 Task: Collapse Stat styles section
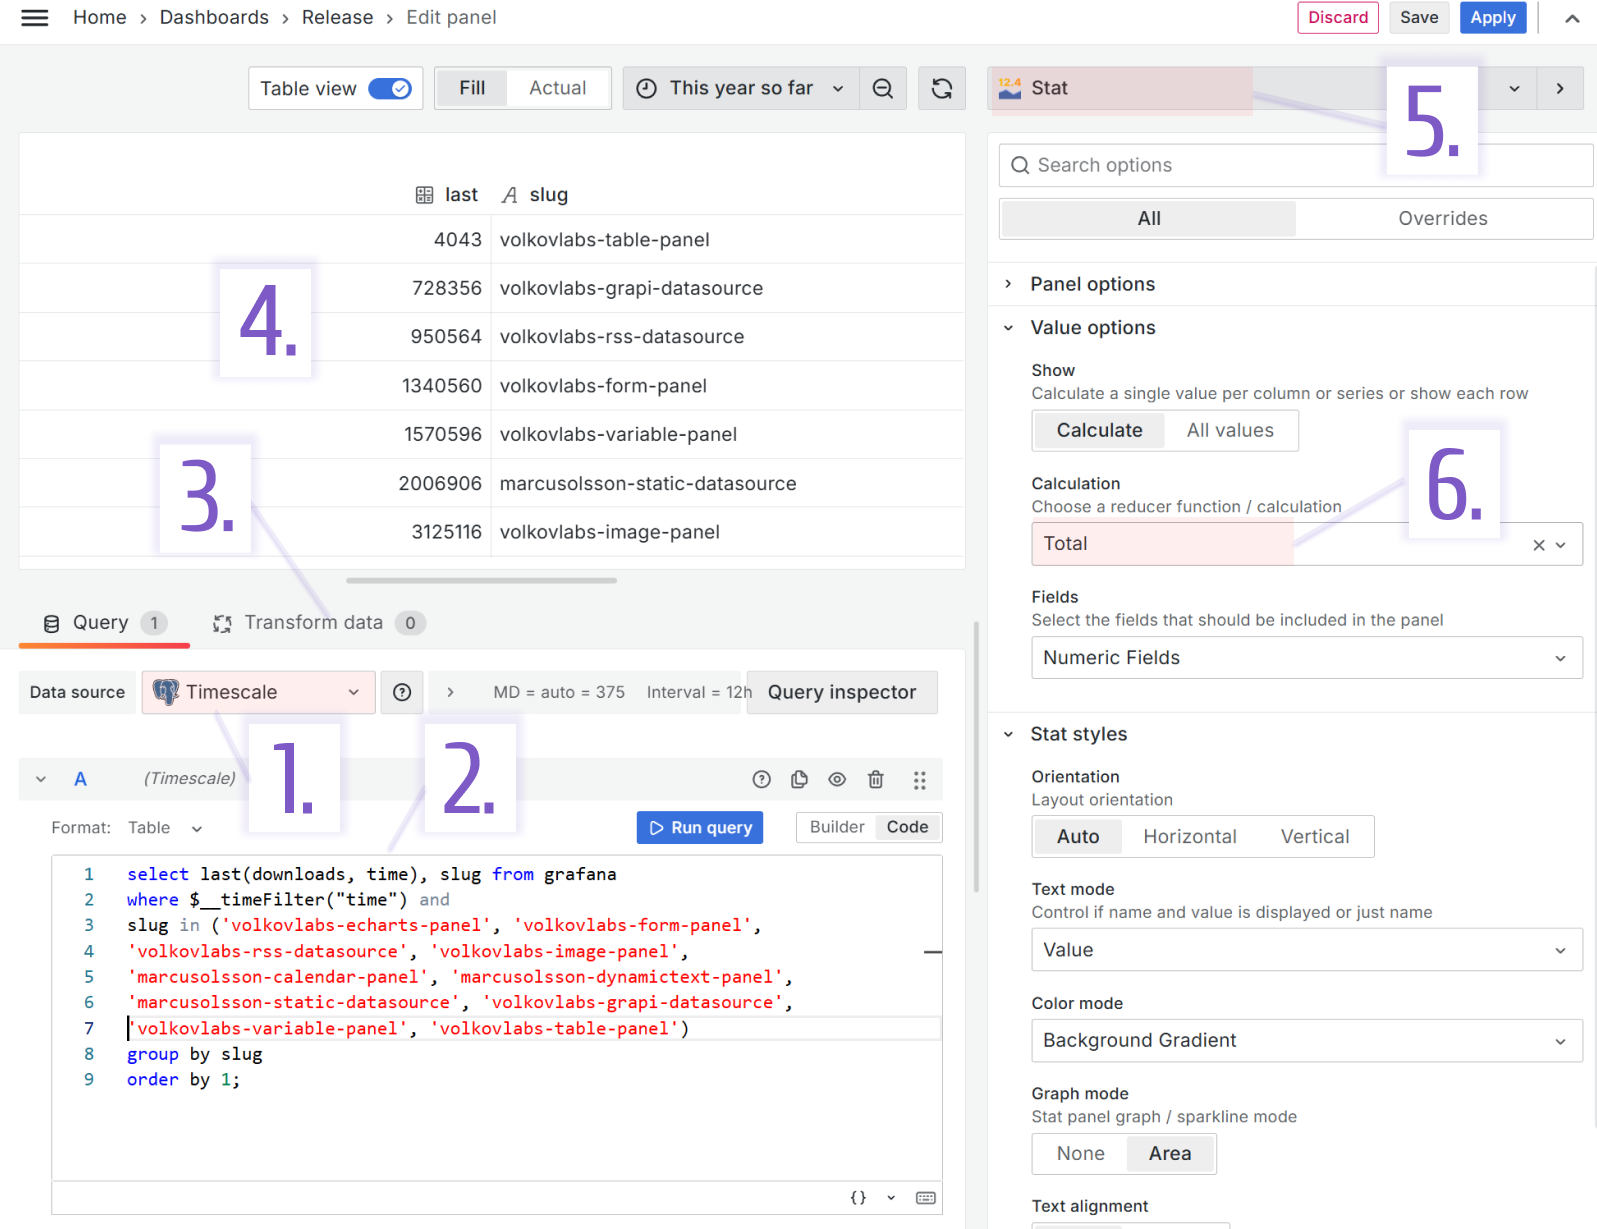(1078, 734)
